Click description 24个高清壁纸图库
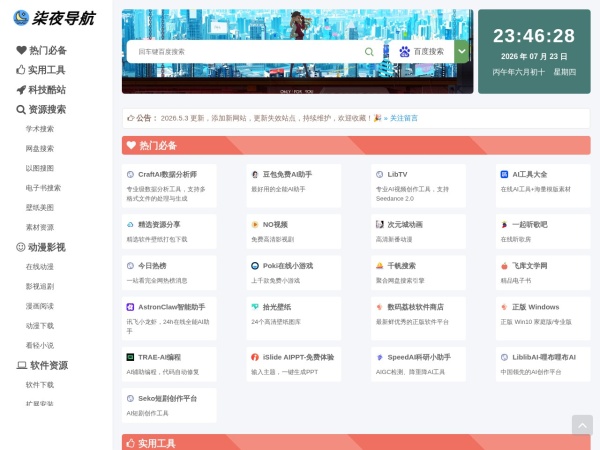This screenshot has height=450, width=600. pyautogui.click(x=276, y=322)
